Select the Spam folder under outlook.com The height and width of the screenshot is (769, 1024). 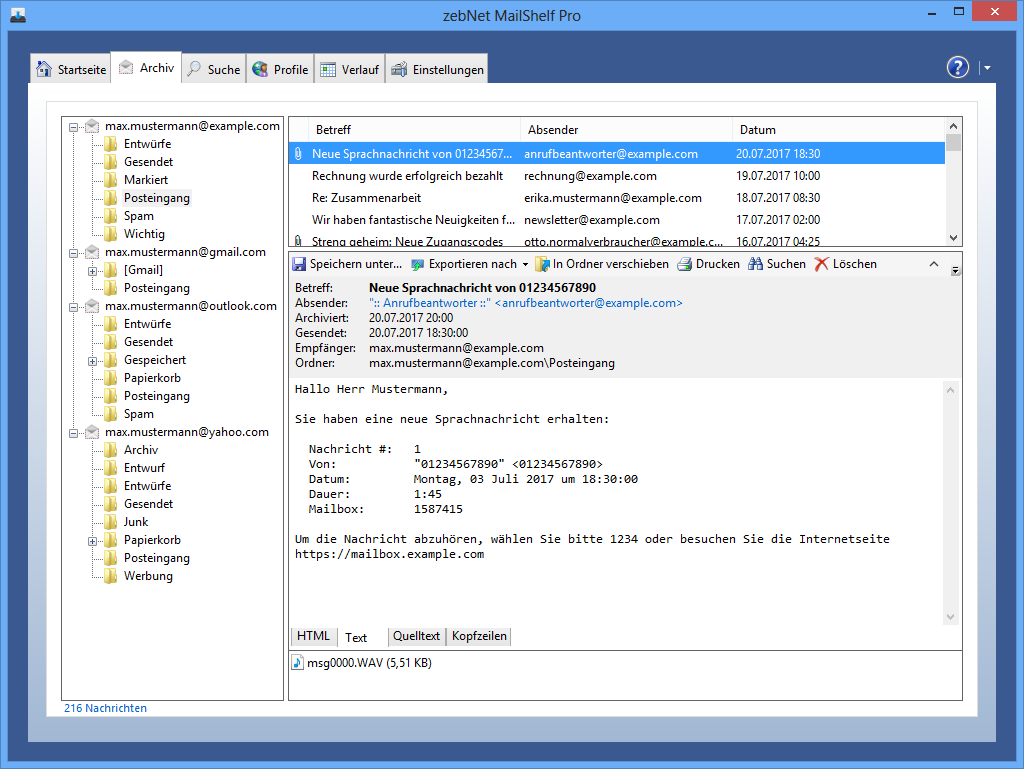139,414
